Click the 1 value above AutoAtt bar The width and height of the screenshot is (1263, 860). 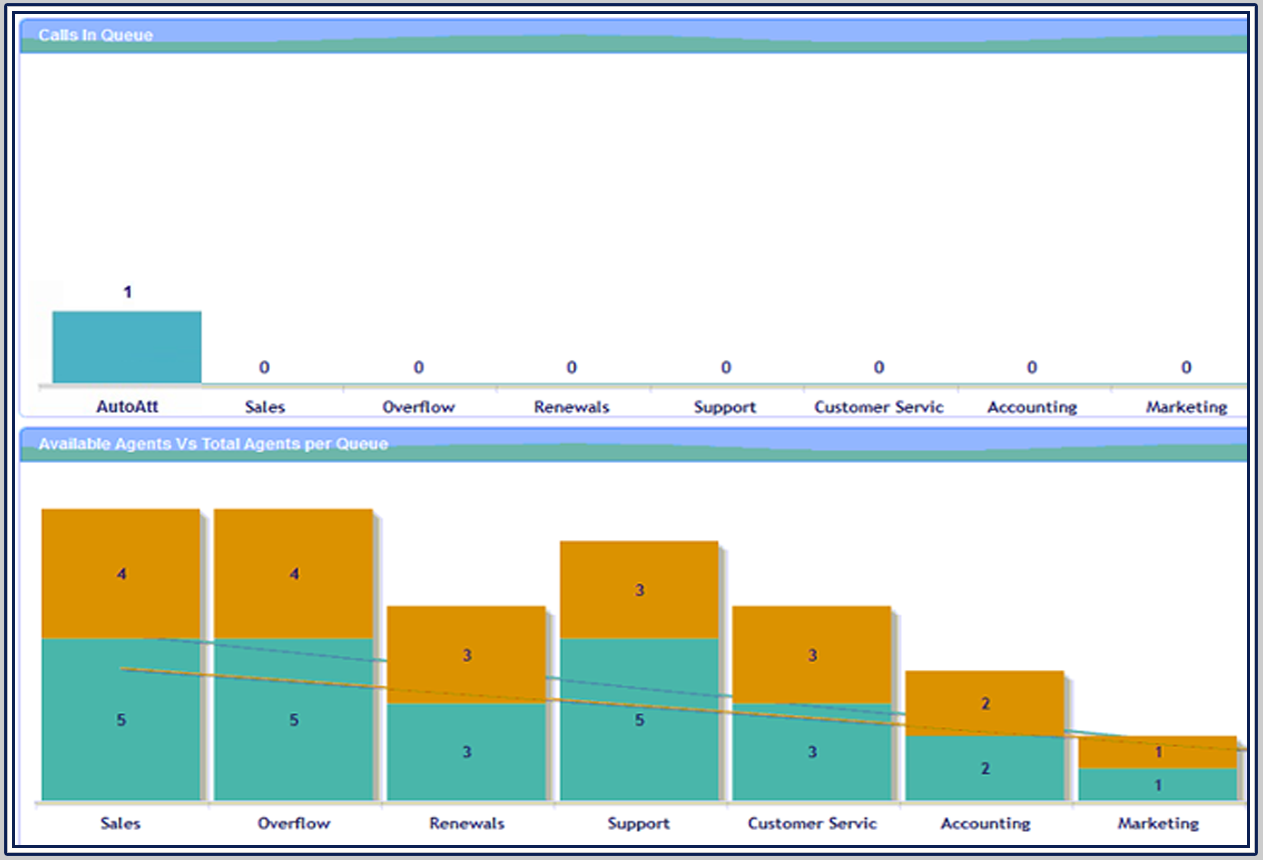(127, 292)
